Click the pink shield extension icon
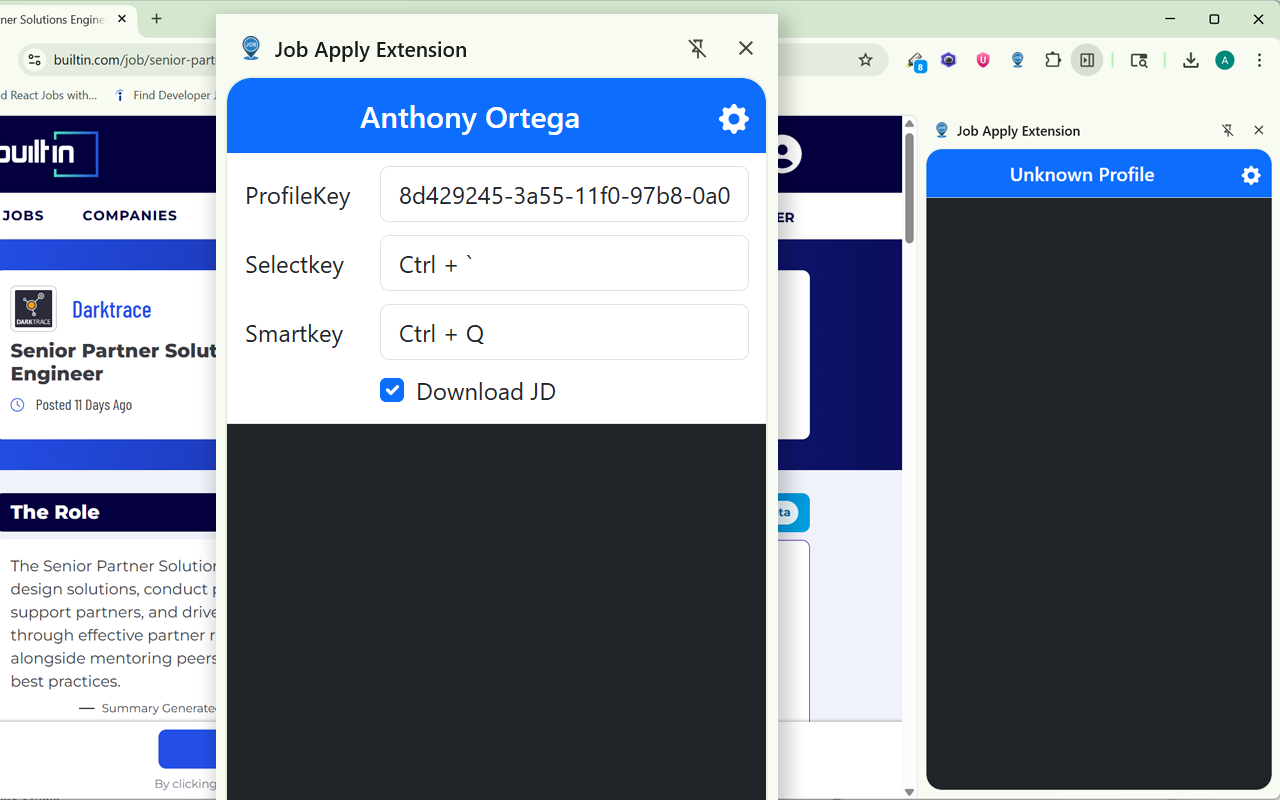This screenshot has height=800, width=1280. tap(983, 60)
